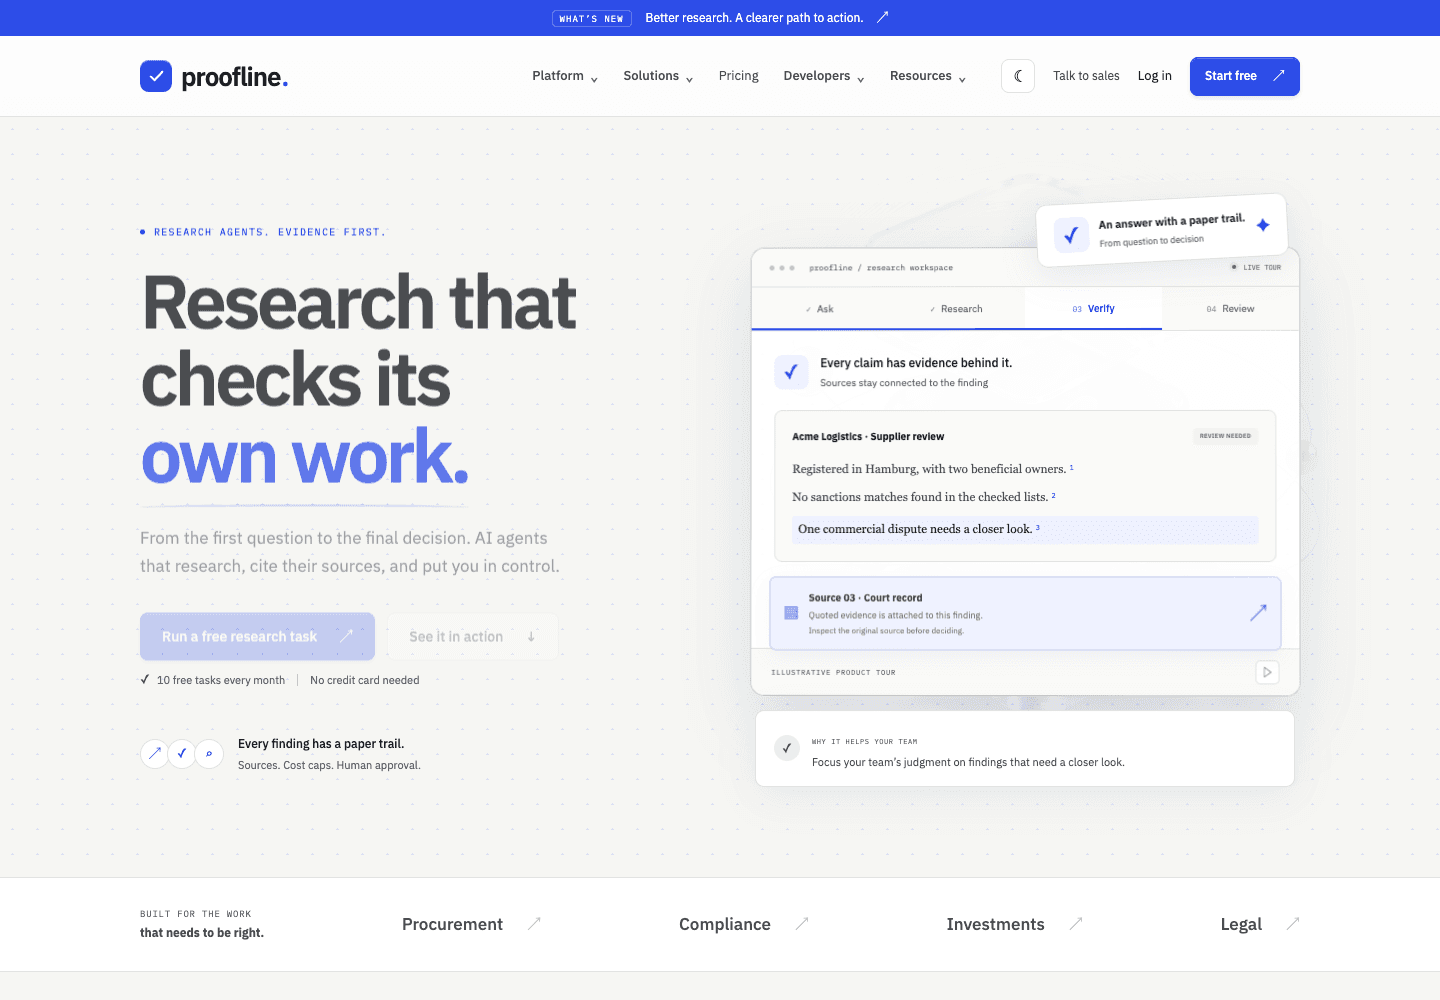The image size is (1440, 1000).
Task: Click the Log in link
Action: pyautogui.click(x=1154, y=76)
